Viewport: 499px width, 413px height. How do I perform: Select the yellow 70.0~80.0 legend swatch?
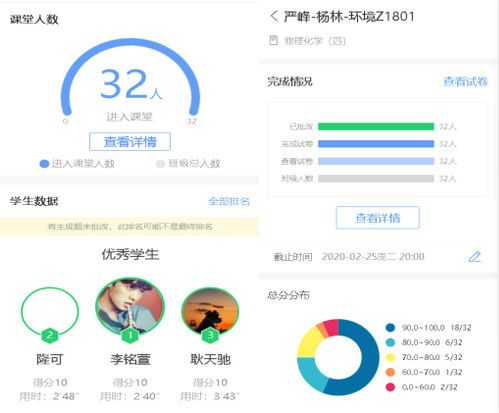pyautogui.click(x=390, y=357)
